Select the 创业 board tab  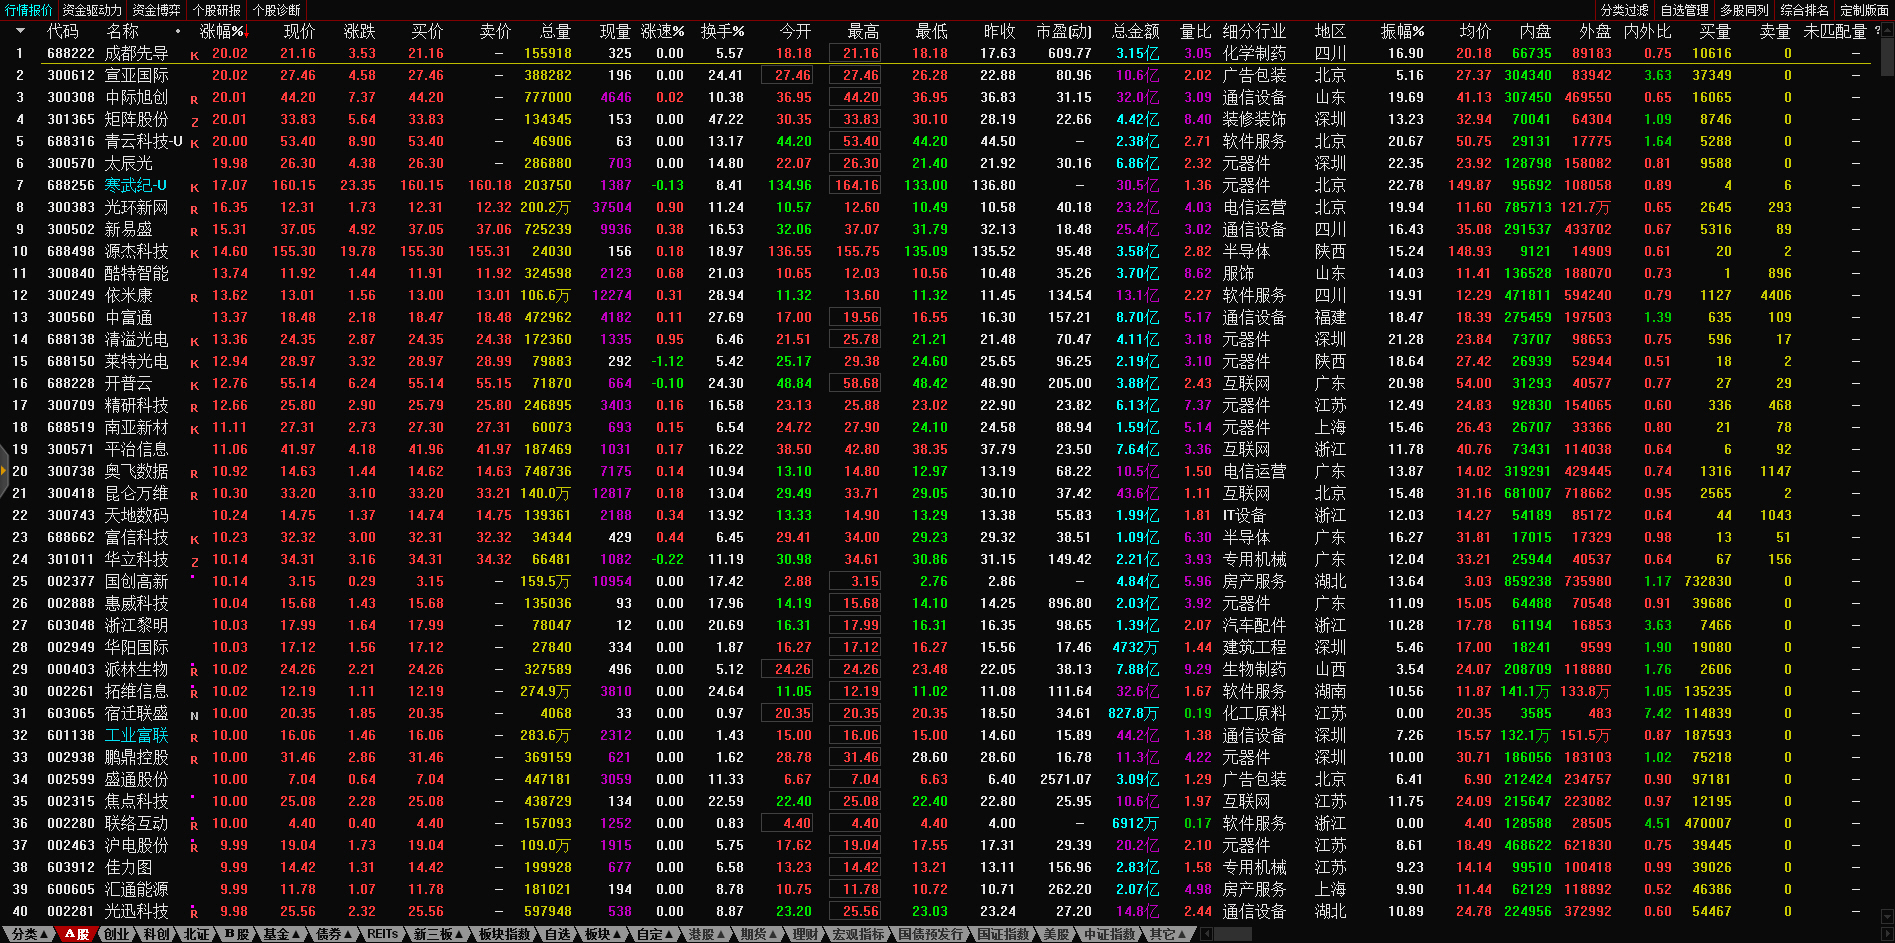coord(117,934)
